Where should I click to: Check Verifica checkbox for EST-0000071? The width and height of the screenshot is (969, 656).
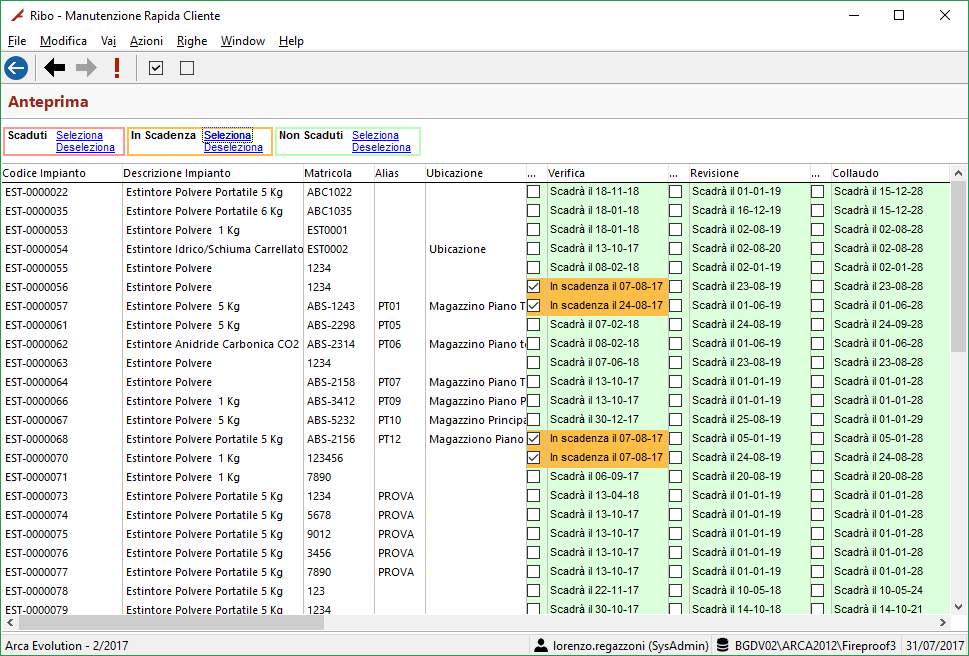coord(533,477)
